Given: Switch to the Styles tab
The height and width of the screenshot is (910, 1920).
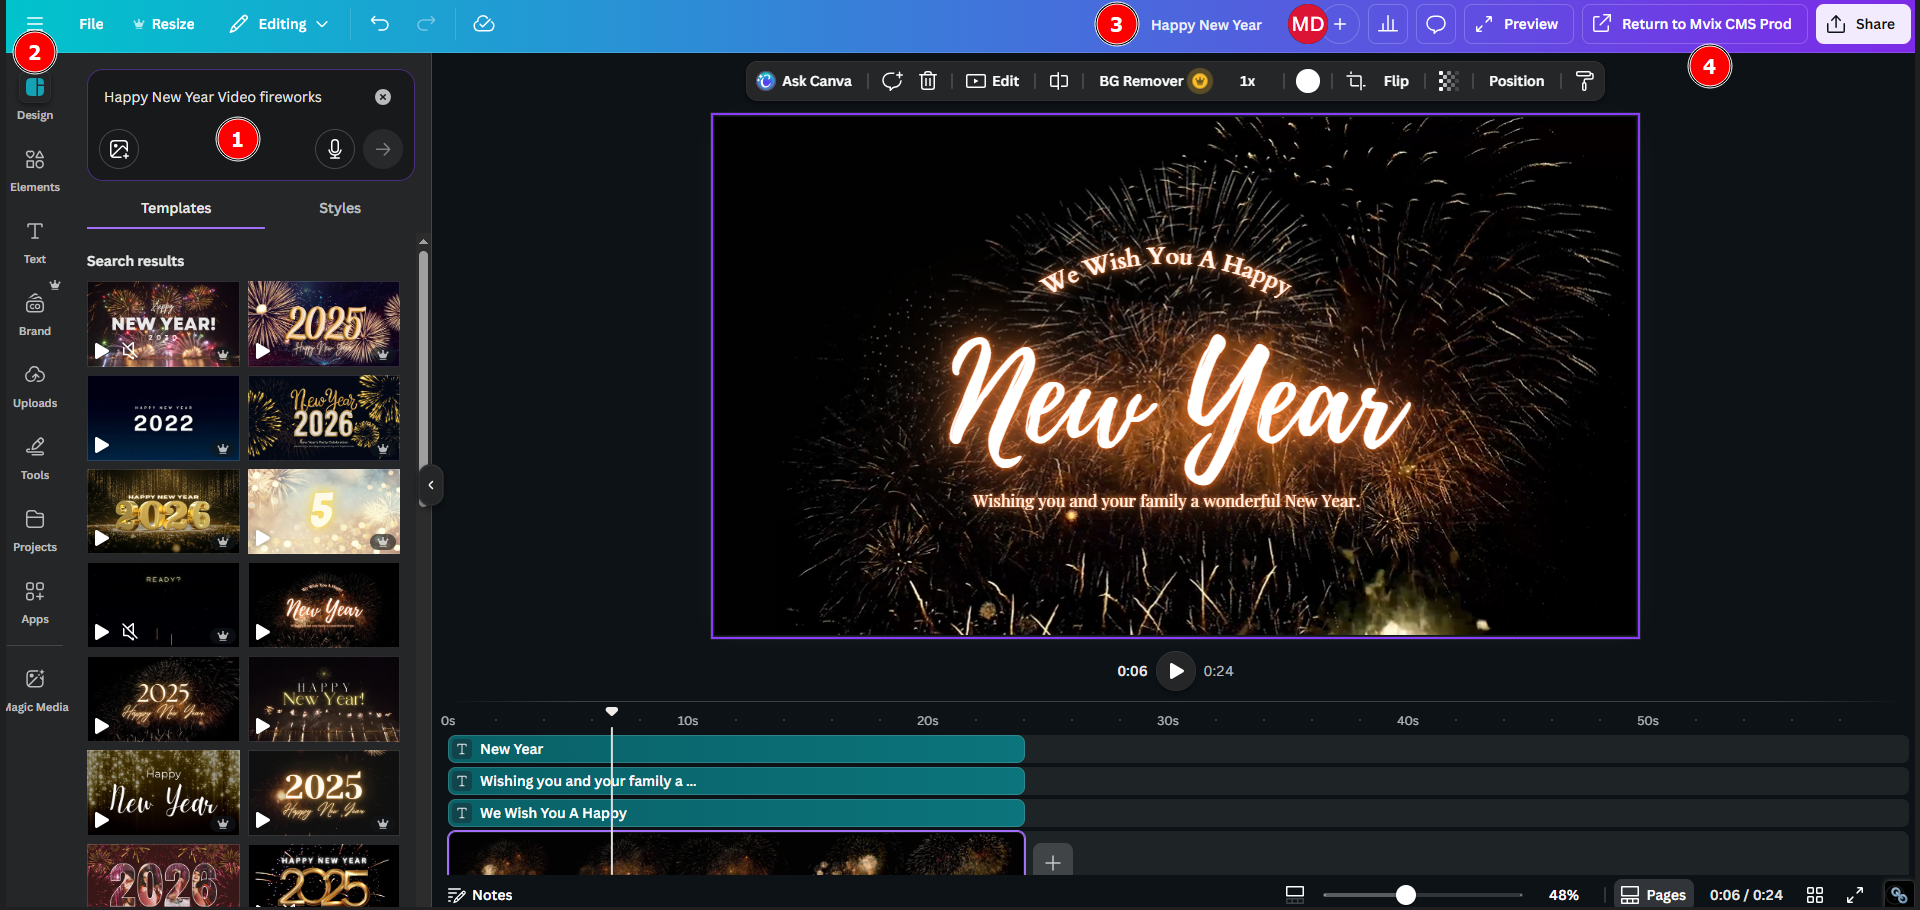Looking at the screenshot, I should [340, 208].
